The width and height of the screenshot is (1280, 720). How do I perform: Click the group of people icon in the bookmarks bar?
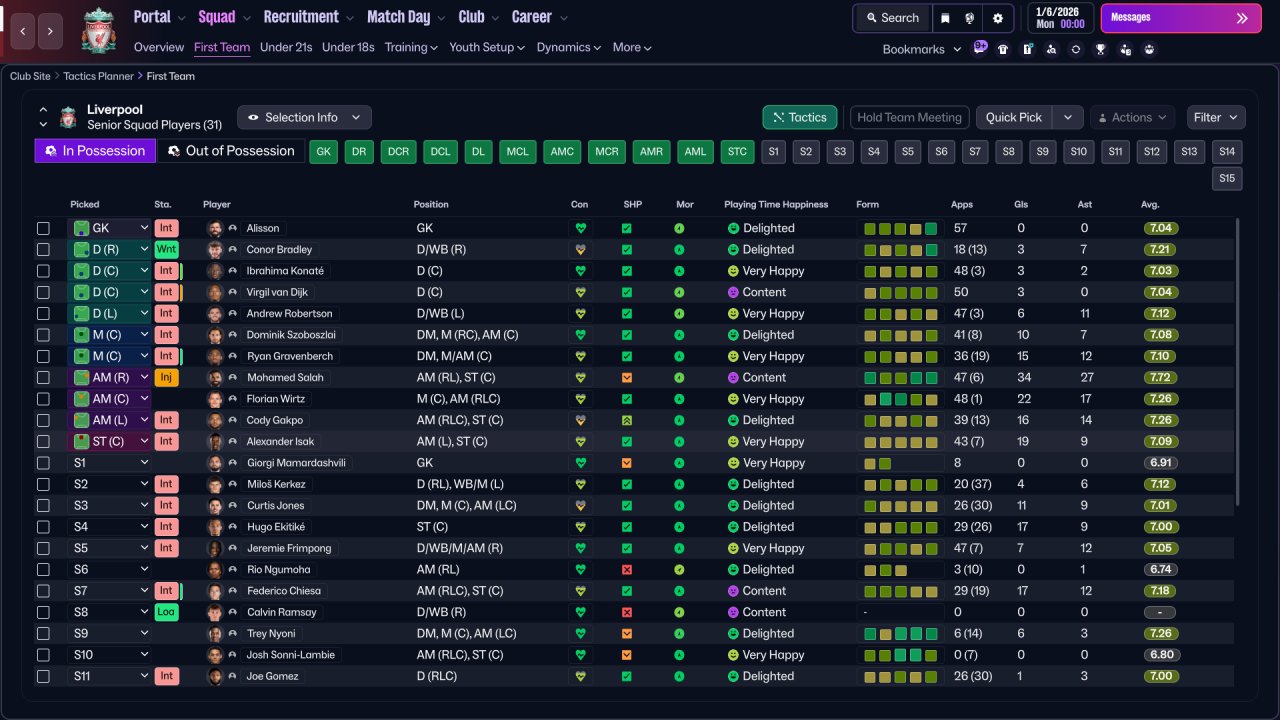(1149, 49)
